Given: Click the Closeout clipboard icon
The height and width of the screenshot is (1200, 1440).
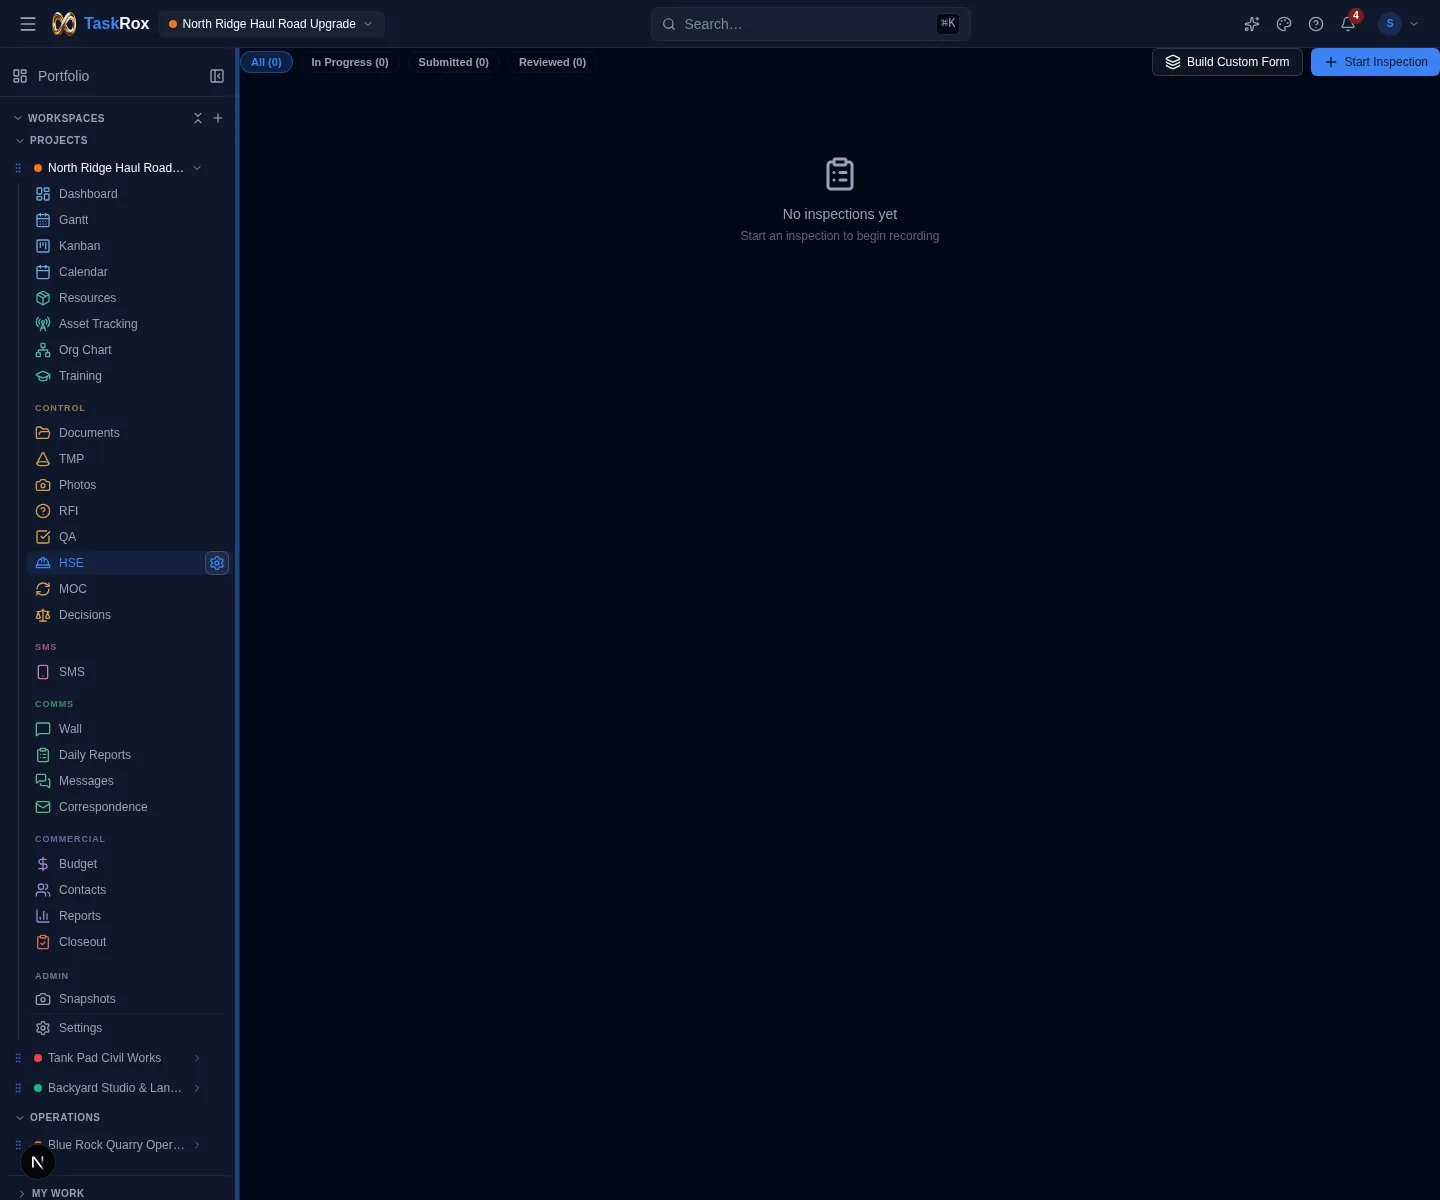Looking at the screenshot, I should (43, 942).
